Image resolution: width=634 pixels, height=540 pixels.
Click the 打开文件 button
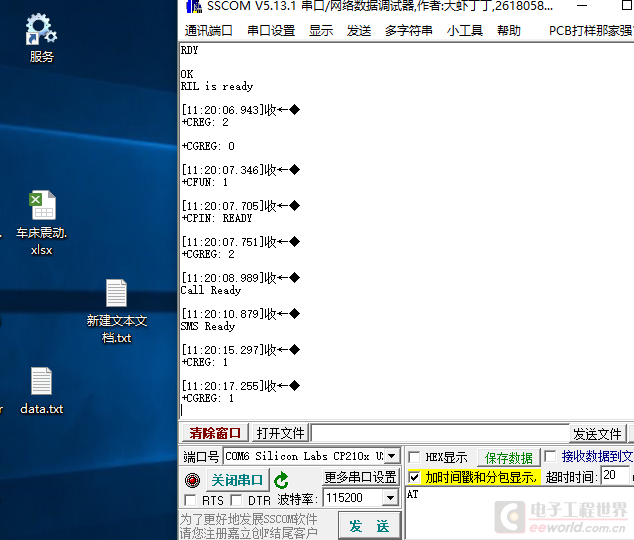pyautogui.click(x=280, y=433)
